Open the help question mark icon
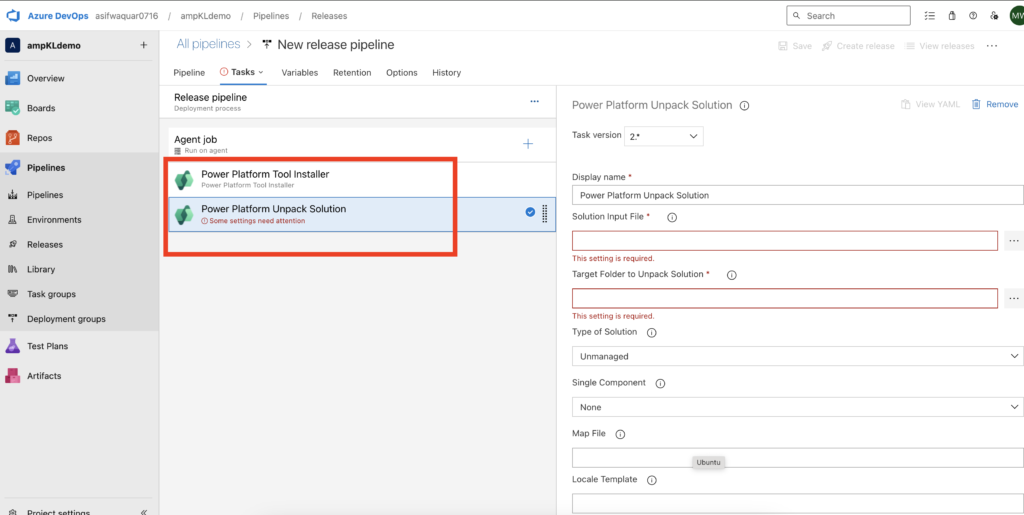Image resolution: width=1024 pixels, height=515 pixels. click(972, 16)
